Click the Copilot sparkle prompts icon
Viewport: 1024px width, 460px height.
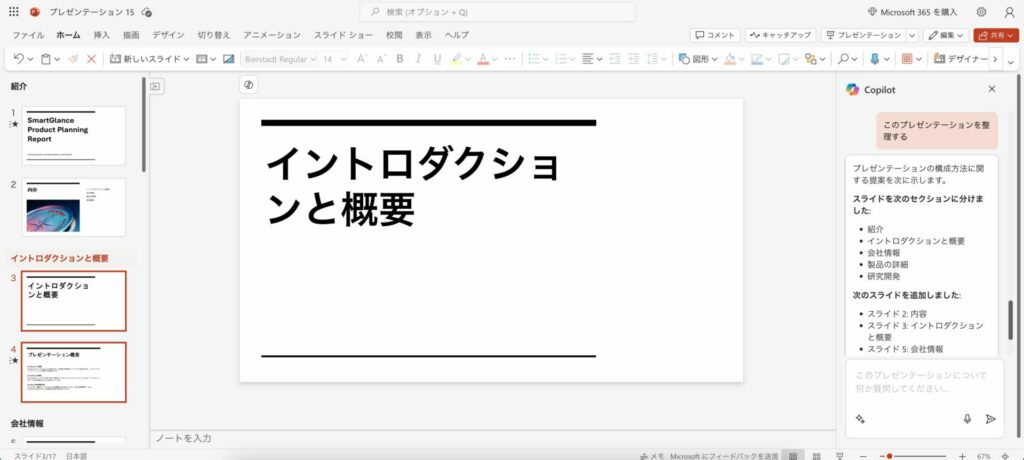(x=860, y=419)
